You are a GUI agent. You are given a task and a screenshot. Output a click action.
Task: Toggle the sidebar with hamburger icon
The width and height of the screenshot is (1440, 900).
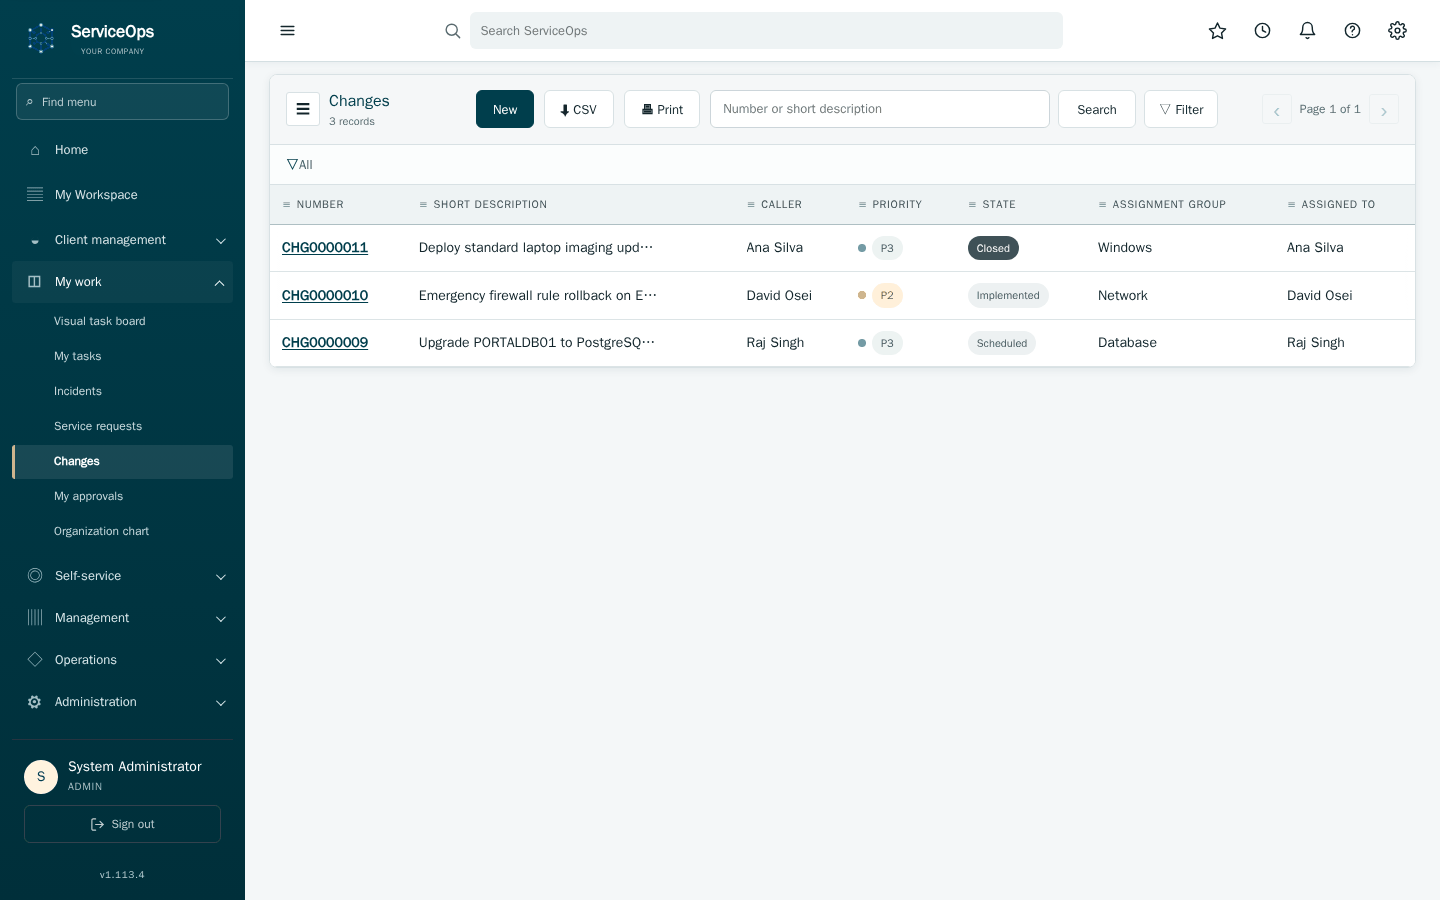point(287,31)
